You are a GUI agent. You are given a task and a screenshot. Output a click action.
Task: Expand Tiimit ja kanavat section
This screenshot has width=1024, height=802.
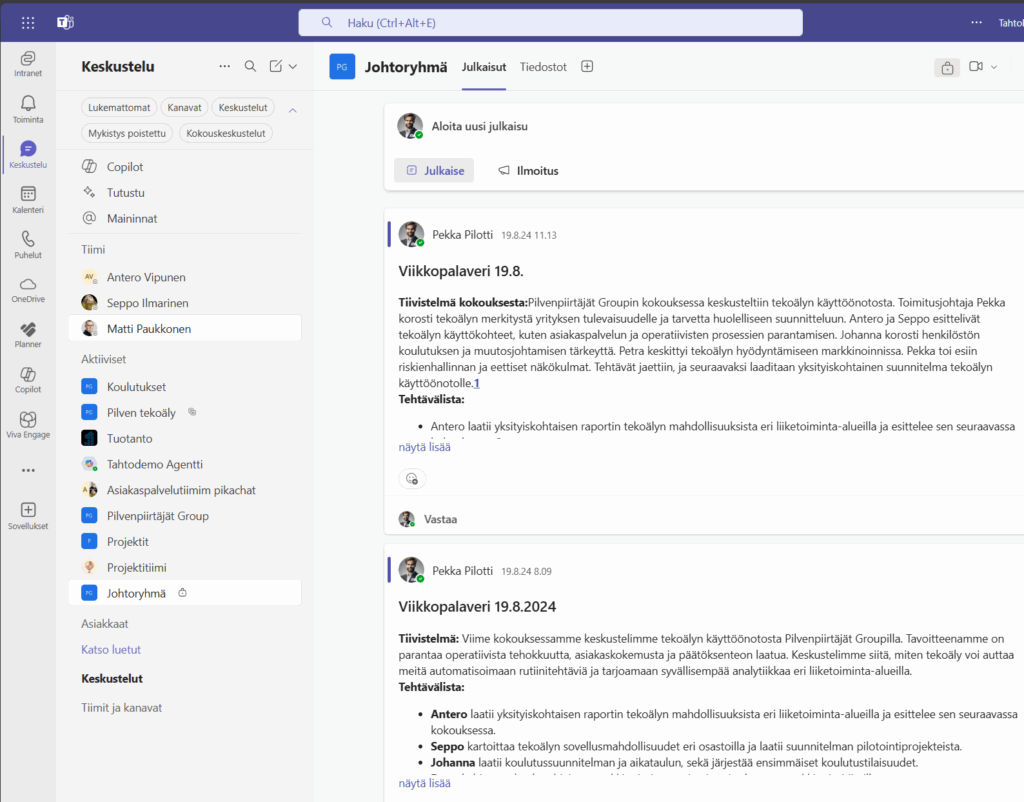tap(121, 707)
